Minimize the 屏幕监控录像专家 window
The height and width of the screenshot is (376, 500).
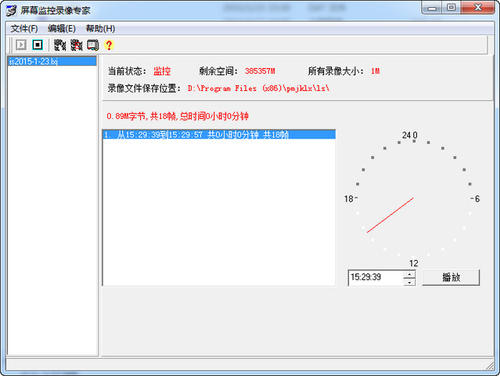(x=432, y=8)
